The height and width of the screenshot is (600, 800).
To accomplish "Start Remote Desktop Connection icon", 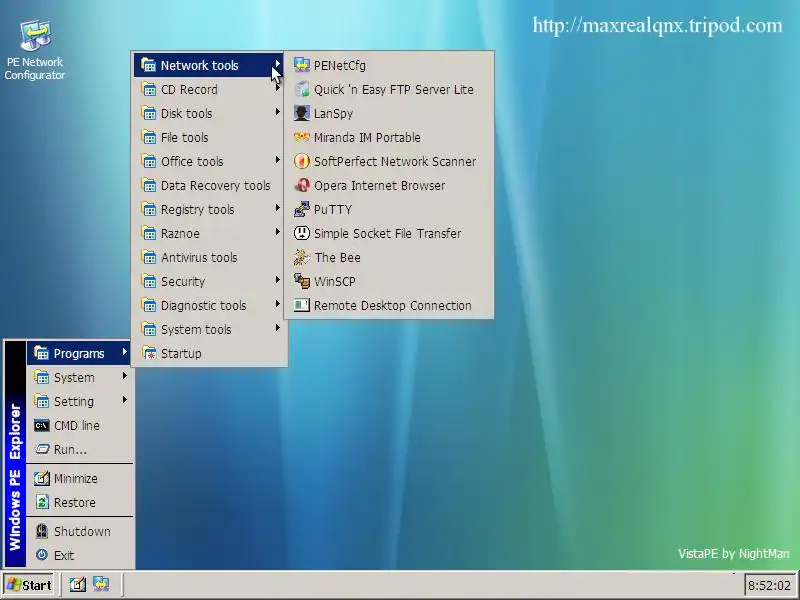I will click(x=302, y=305).
